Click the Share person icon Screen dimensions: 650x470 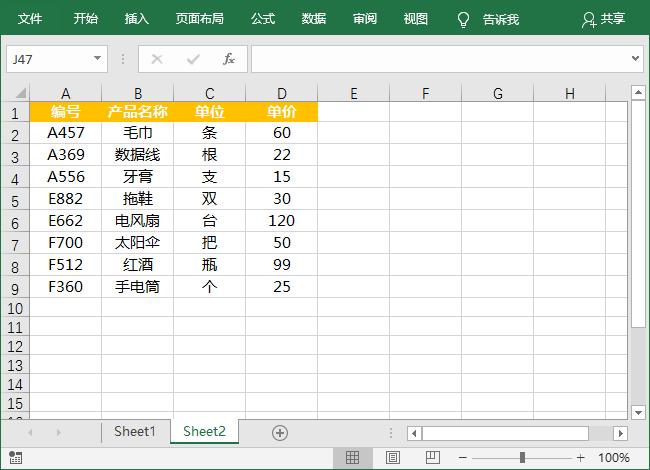[589, 19]
